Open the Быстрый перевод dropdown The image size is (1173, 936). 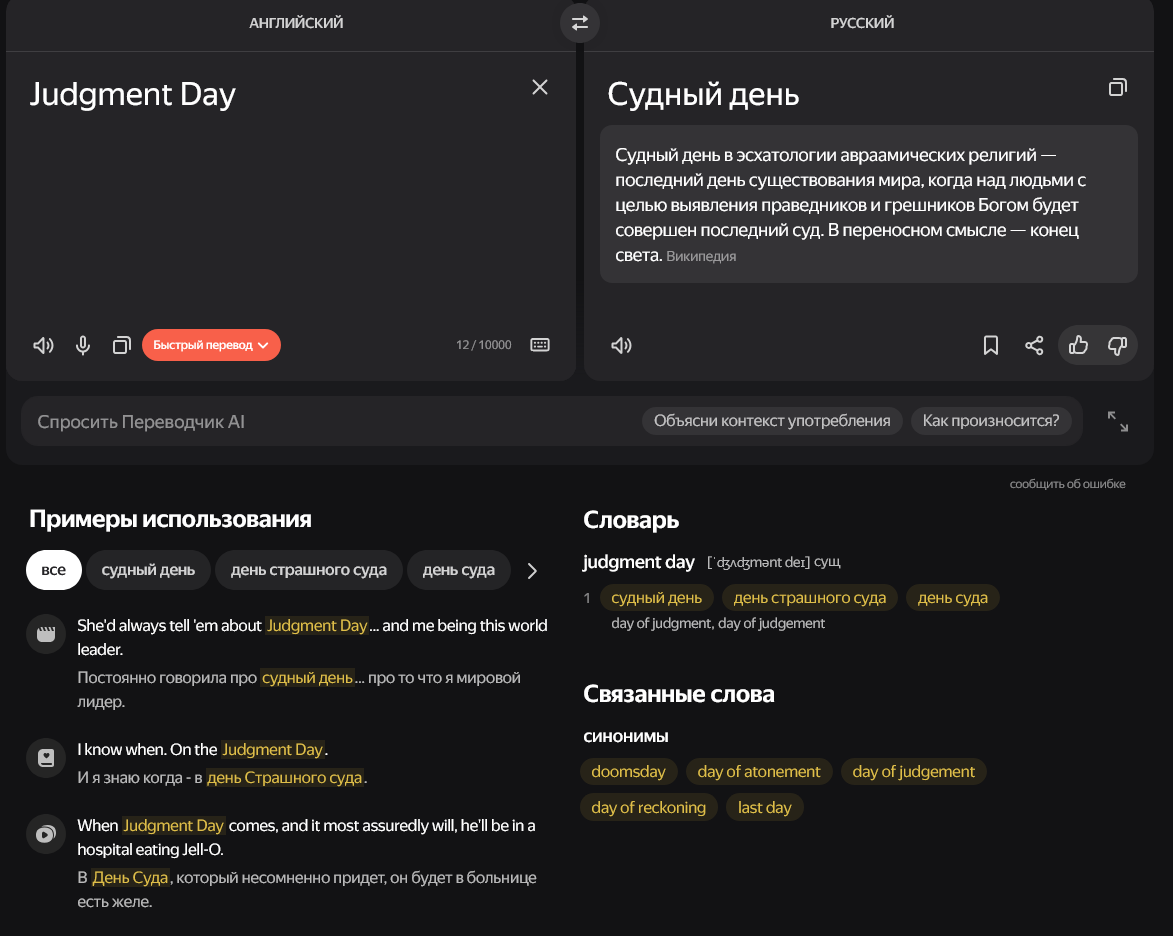211,345
